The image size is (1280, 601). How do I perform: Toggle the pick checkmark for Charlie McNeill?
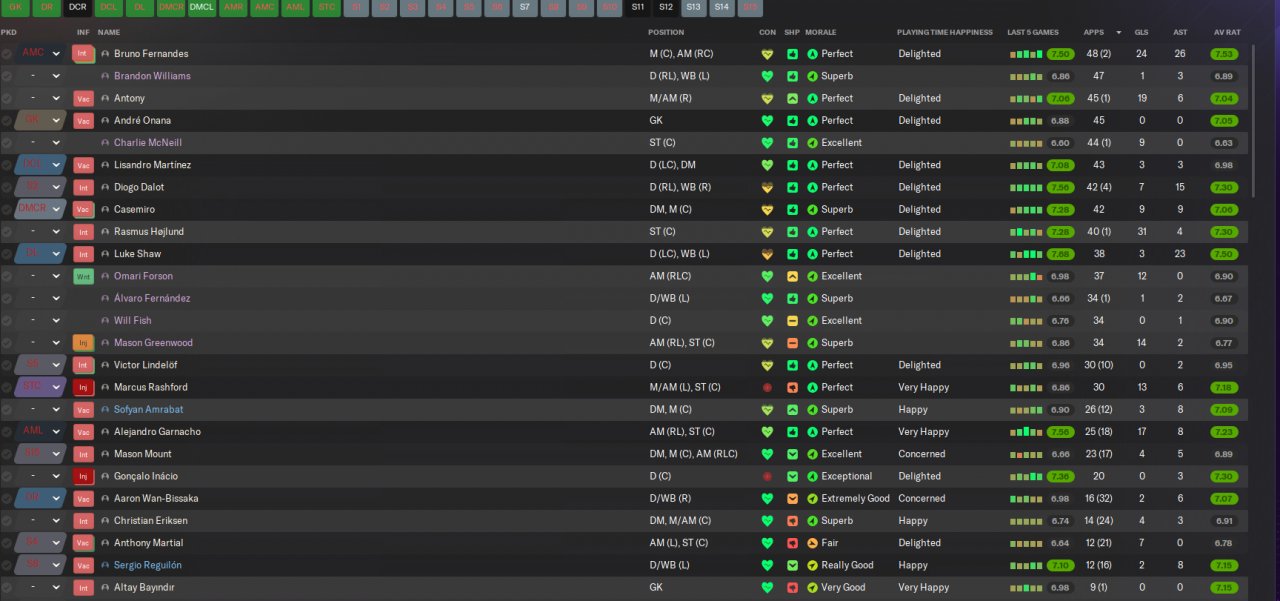tap(7, 143)
